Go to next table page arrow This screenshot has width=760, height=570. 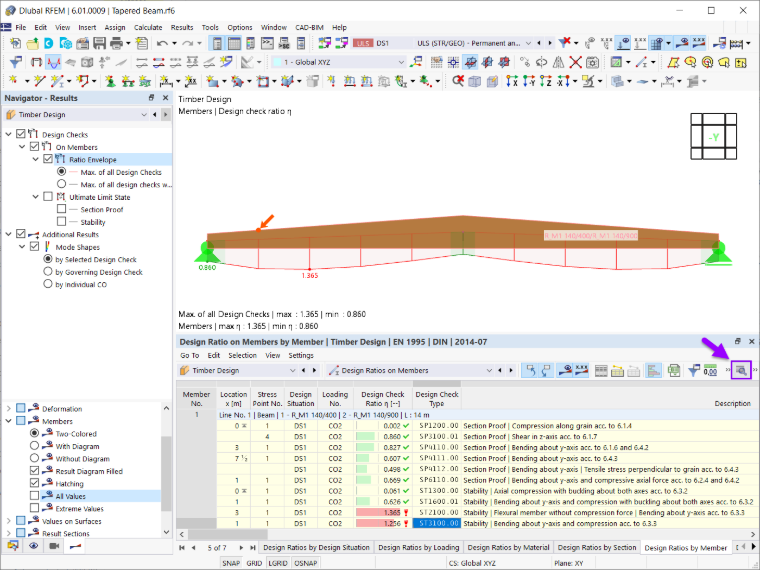(x=241, y=548)
